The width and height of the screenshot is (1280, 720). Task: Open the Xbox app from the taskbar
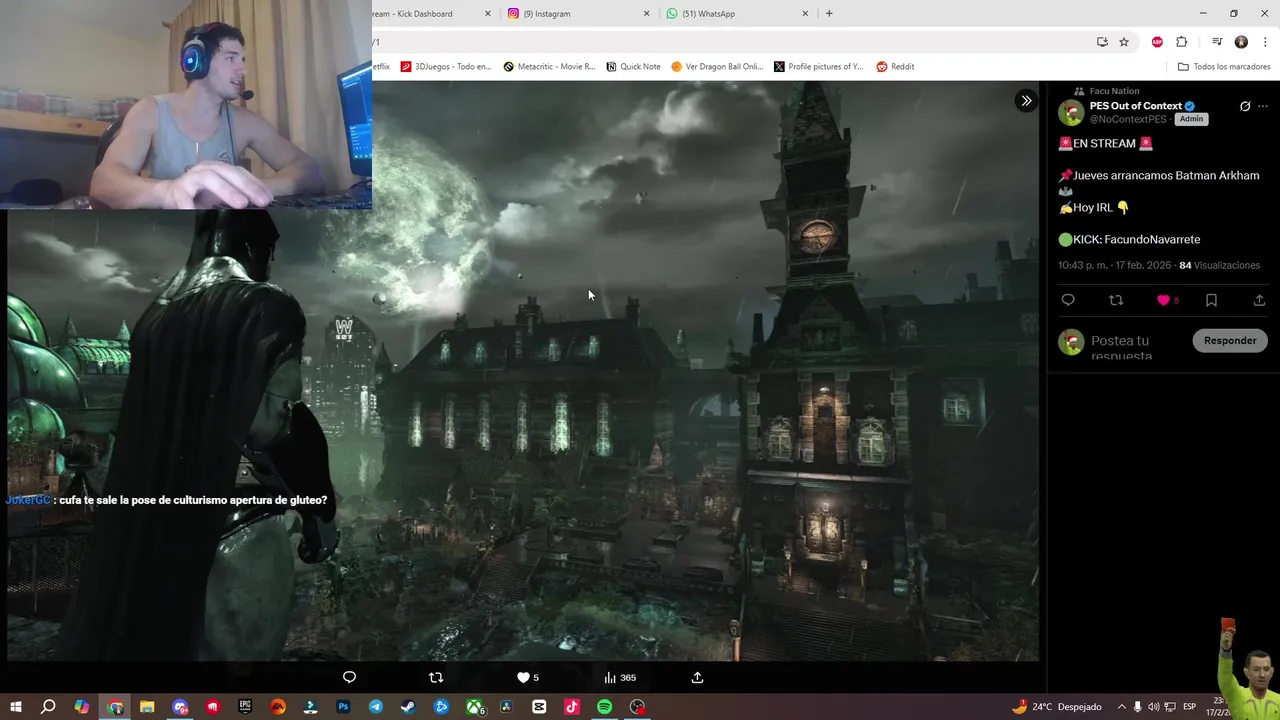coord(474,707)
